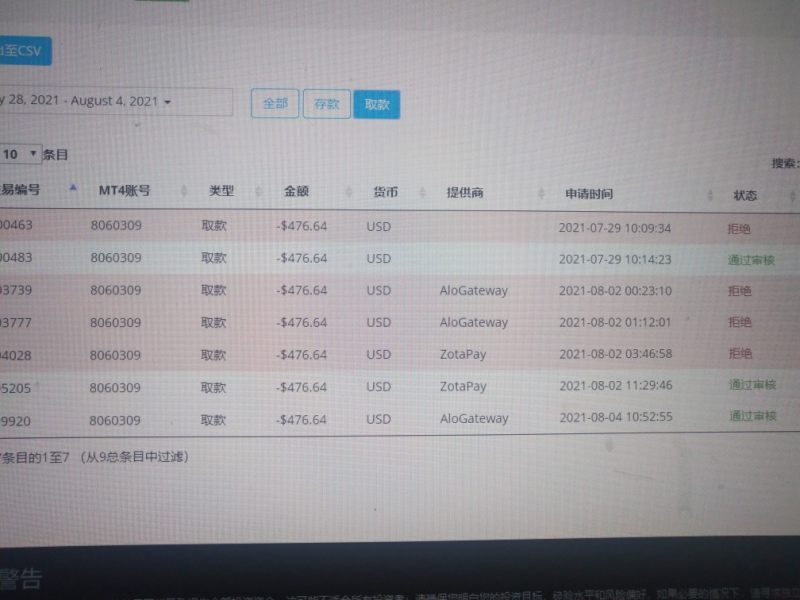Click 通过审核 status in the 10:52:55 row

click(753, 416)
